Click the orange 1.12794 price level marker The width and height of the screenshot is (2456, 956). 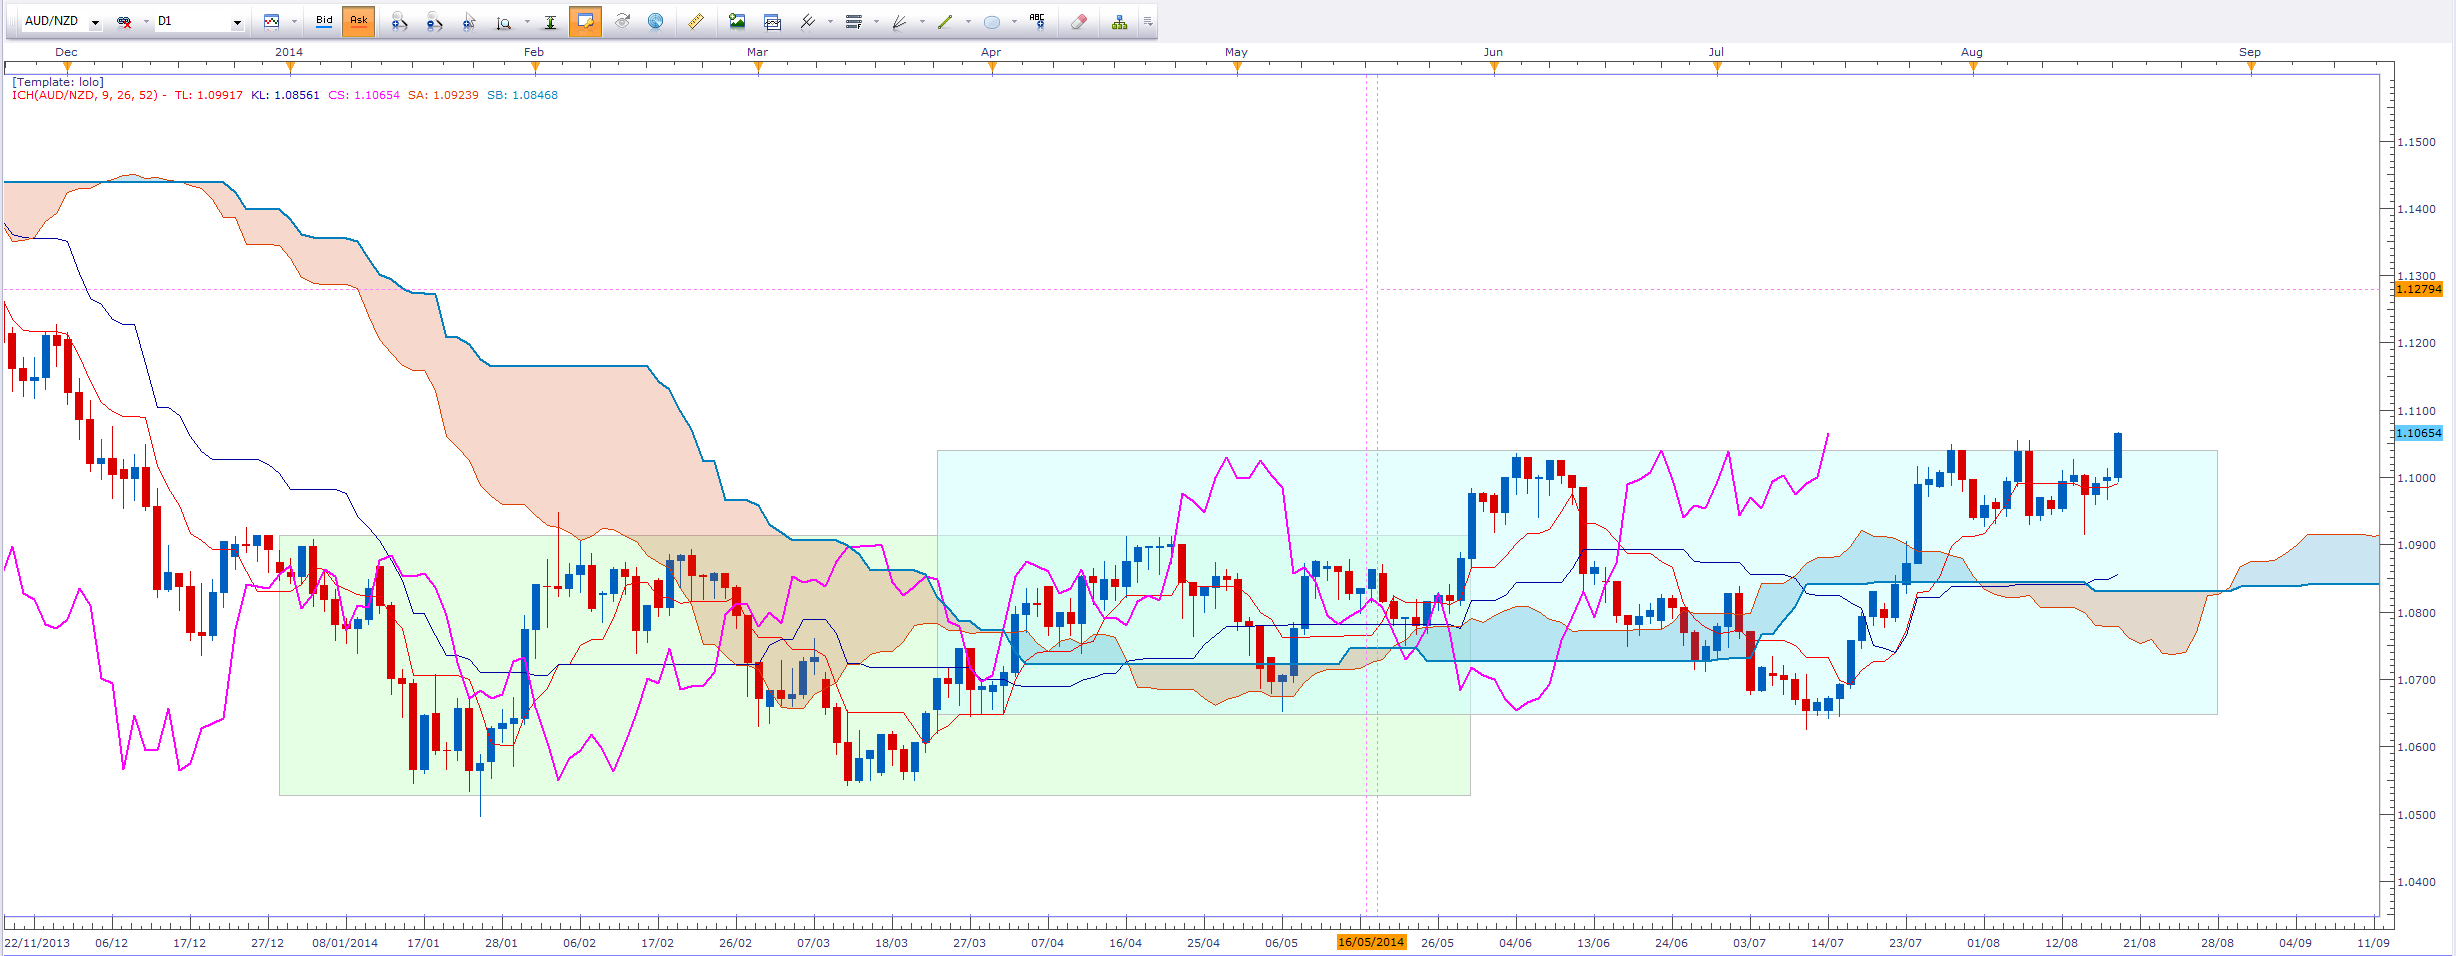[x=2418, y=290]
